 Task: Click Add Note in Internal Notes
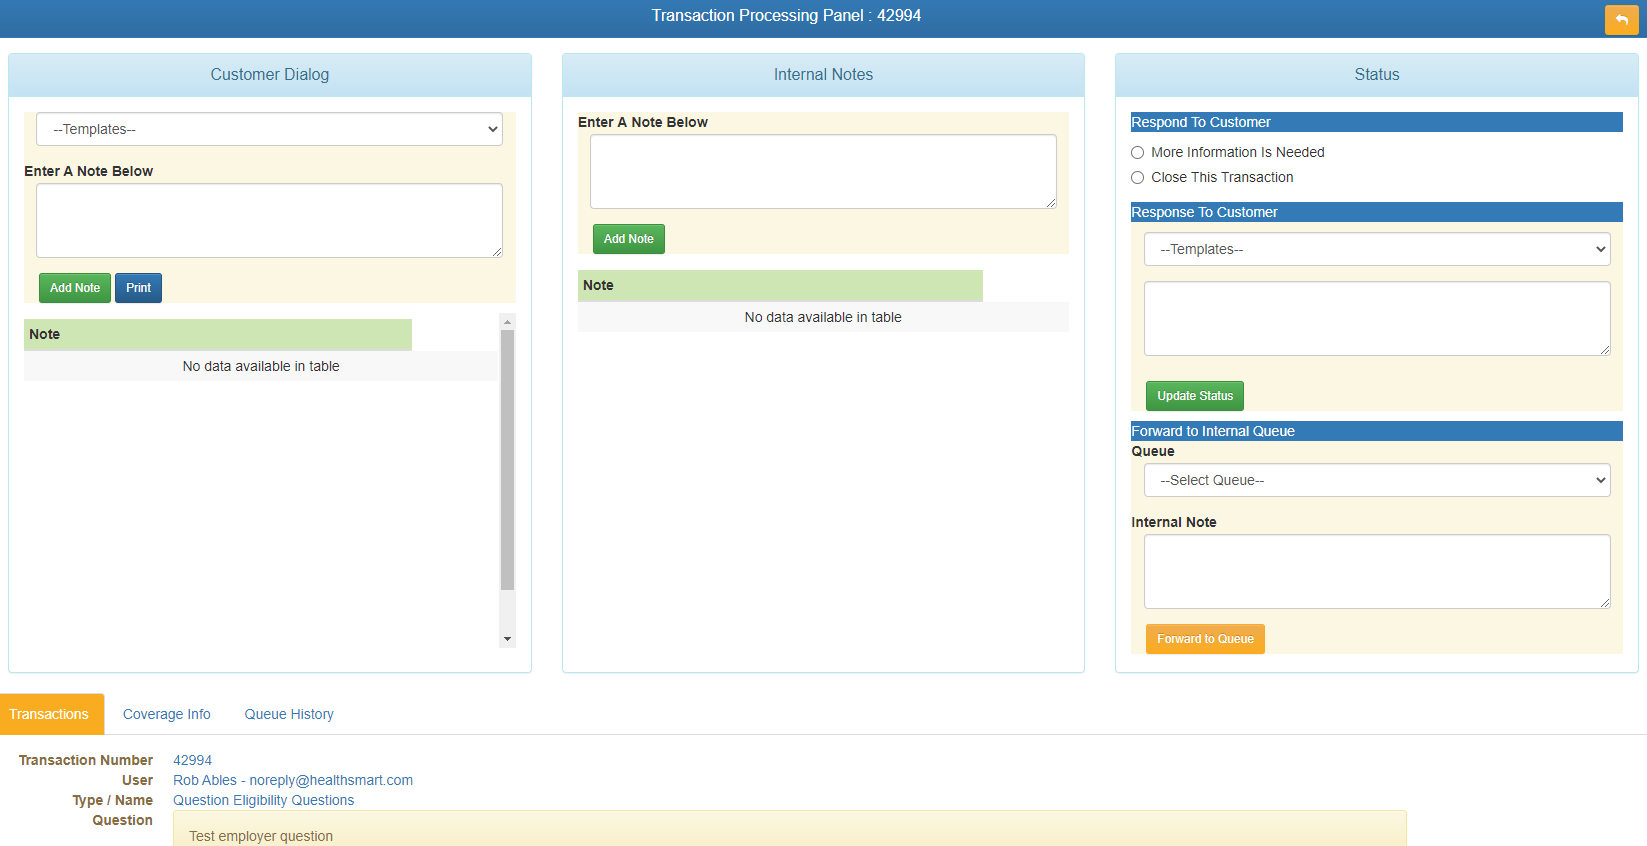tap(628, 239)
